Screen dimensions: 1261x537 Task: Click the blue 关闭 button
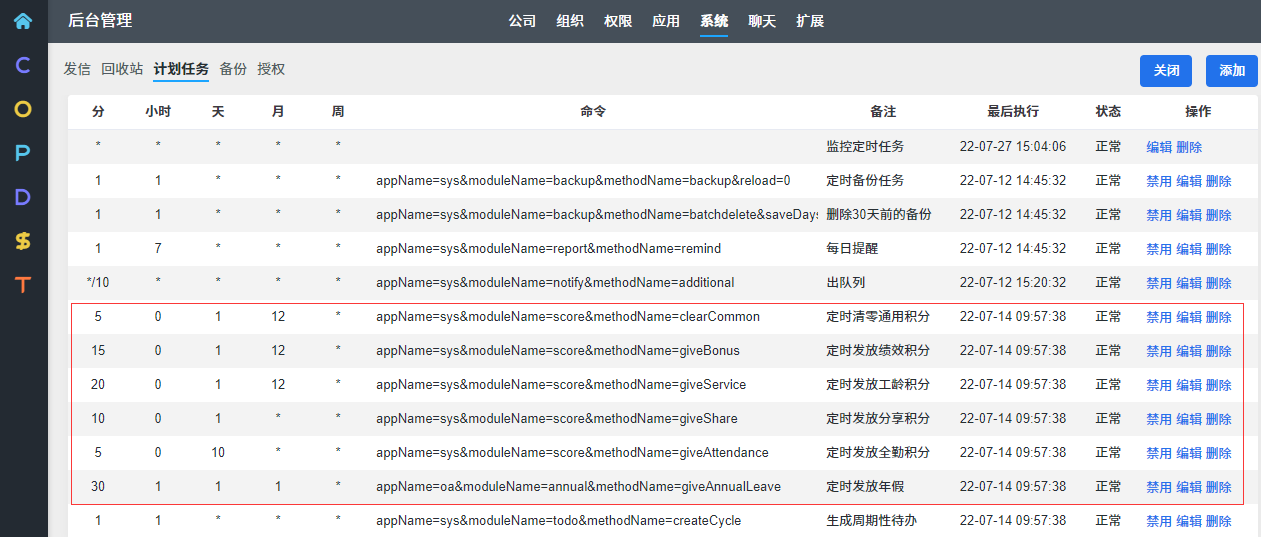point(1166,71)
